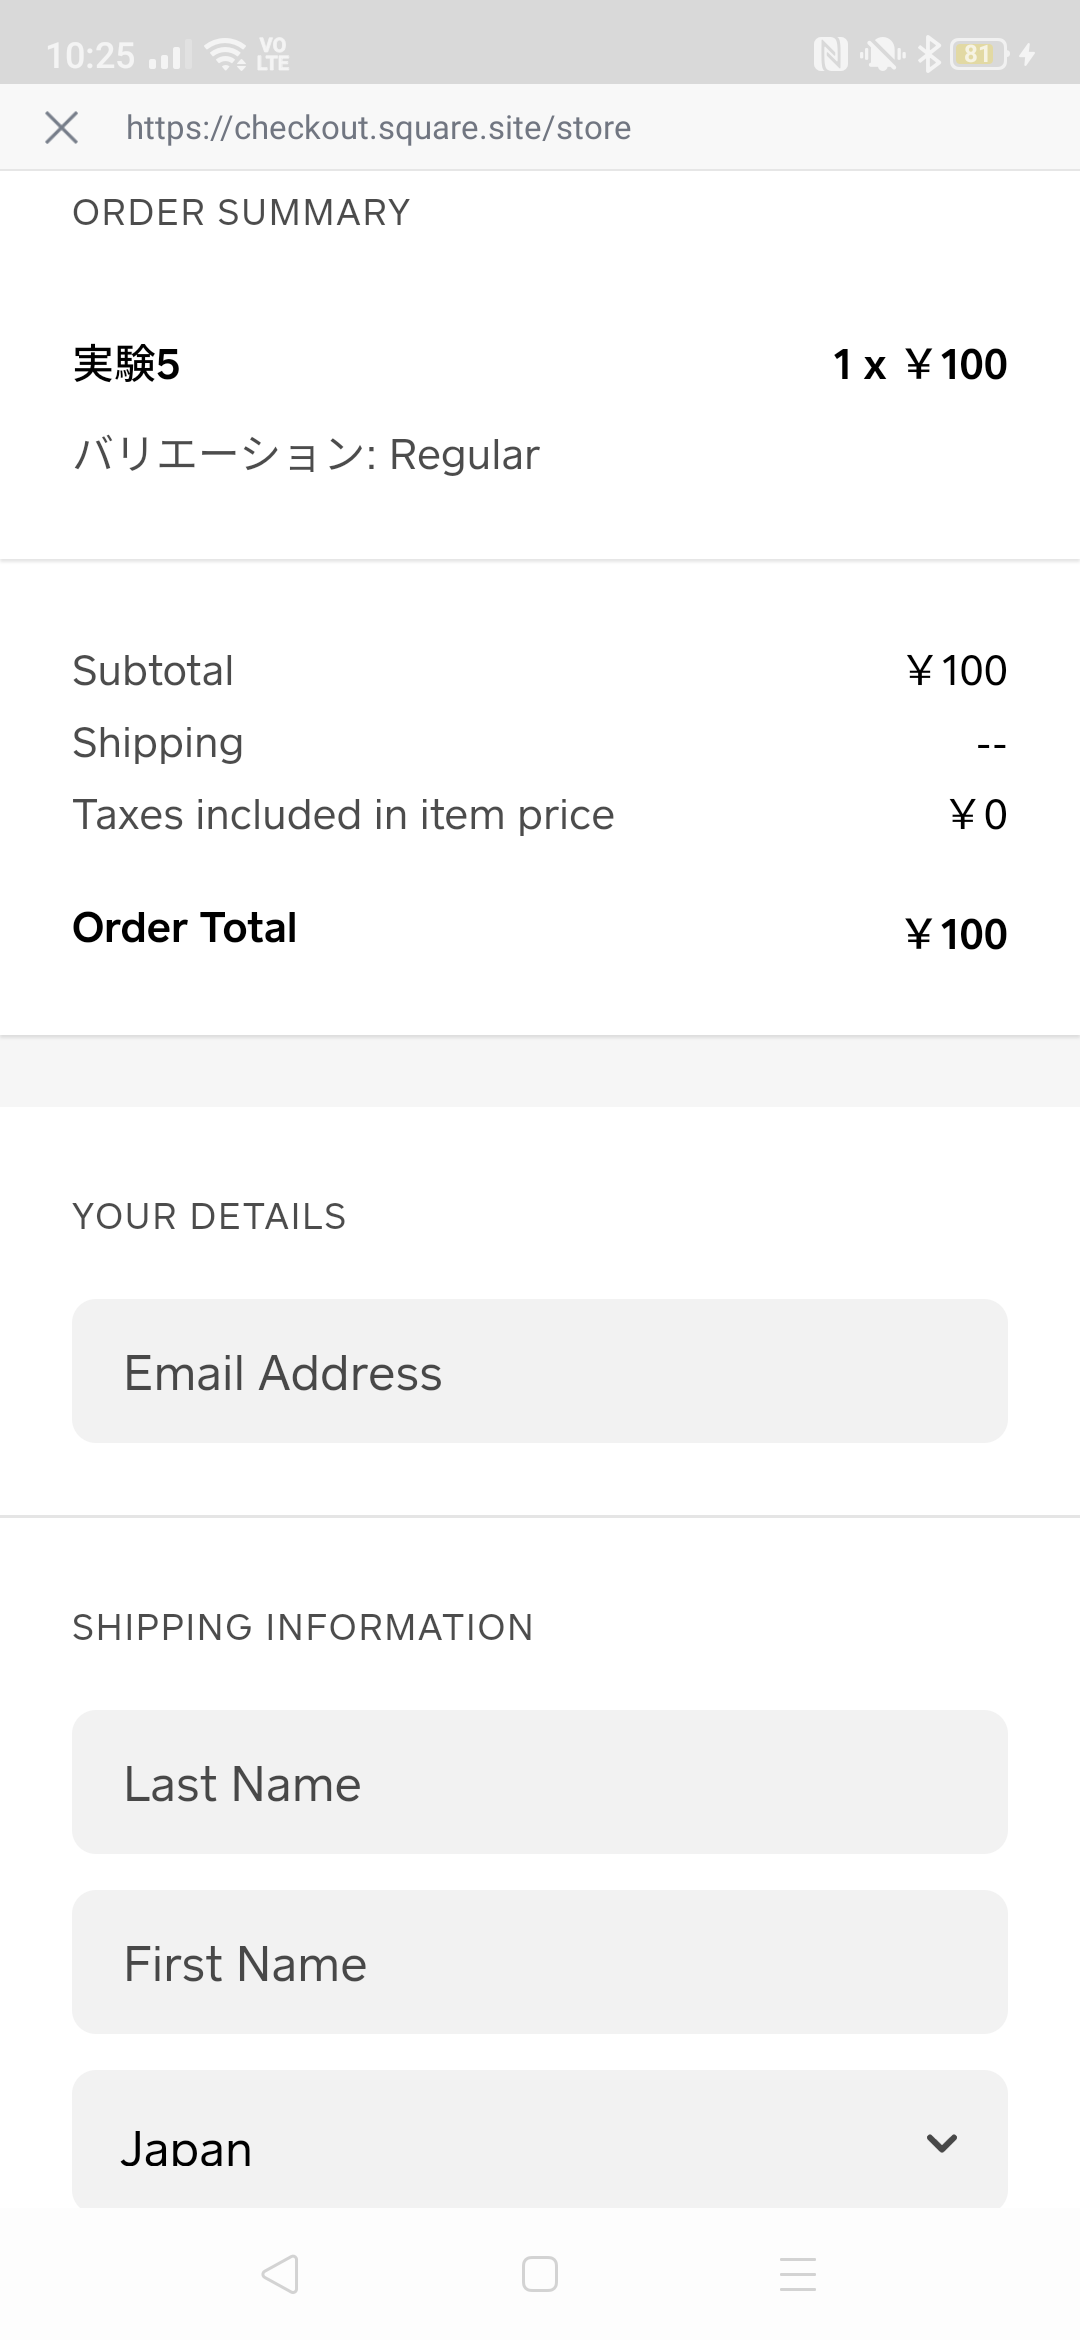Focus the Email Address field
The image size is (1080, 2340).
tap(540, 1371)
